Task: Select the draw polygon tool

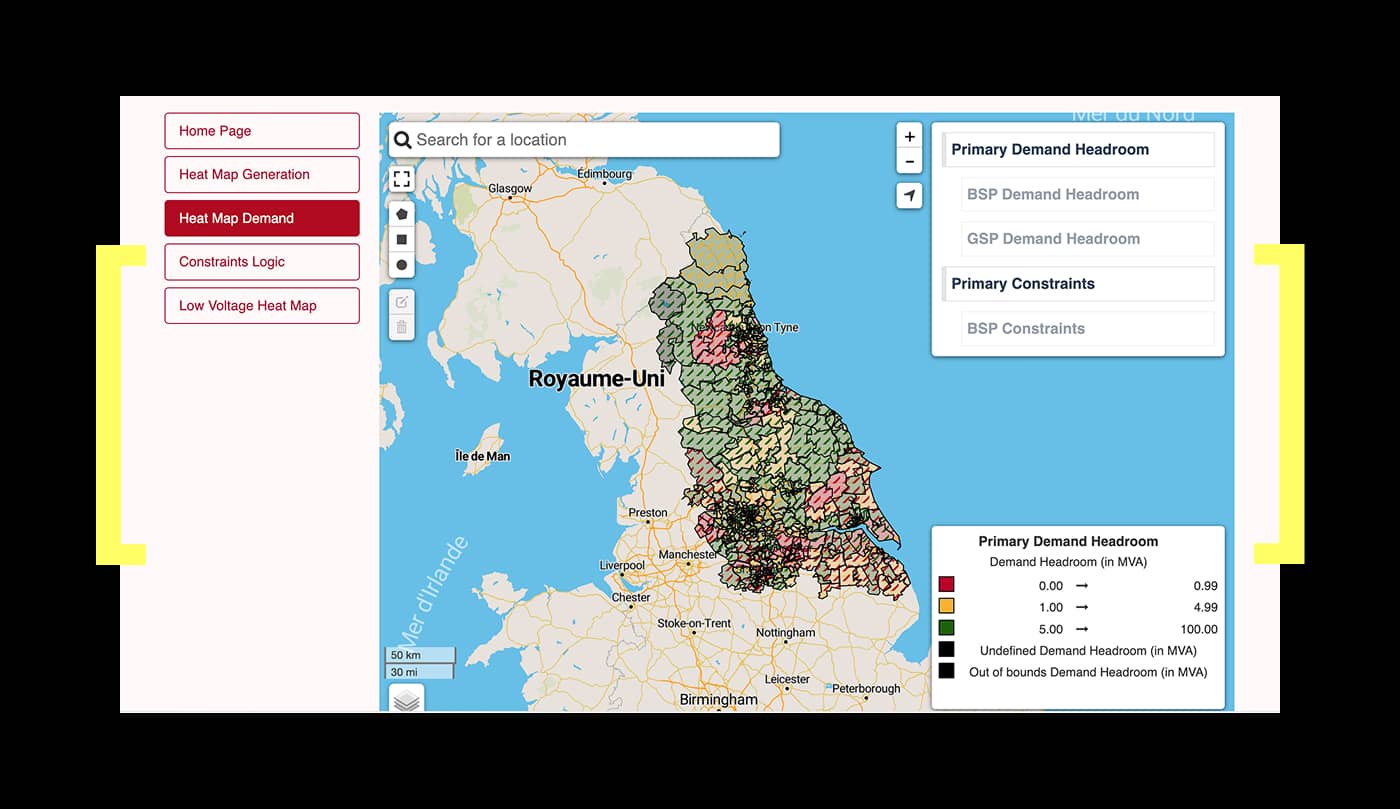Action: pyautogui.click(x=401, y=214)
